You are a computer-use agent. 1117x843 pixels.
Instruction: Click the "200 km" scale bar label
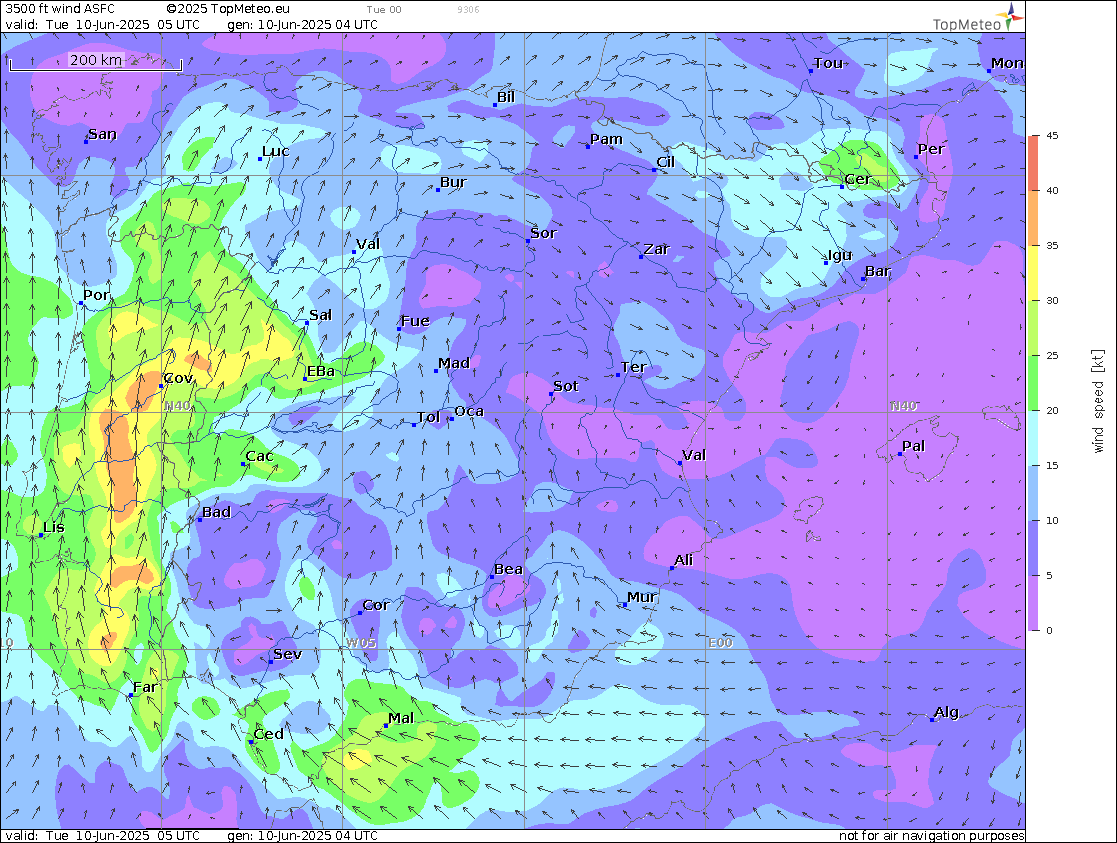95,60
